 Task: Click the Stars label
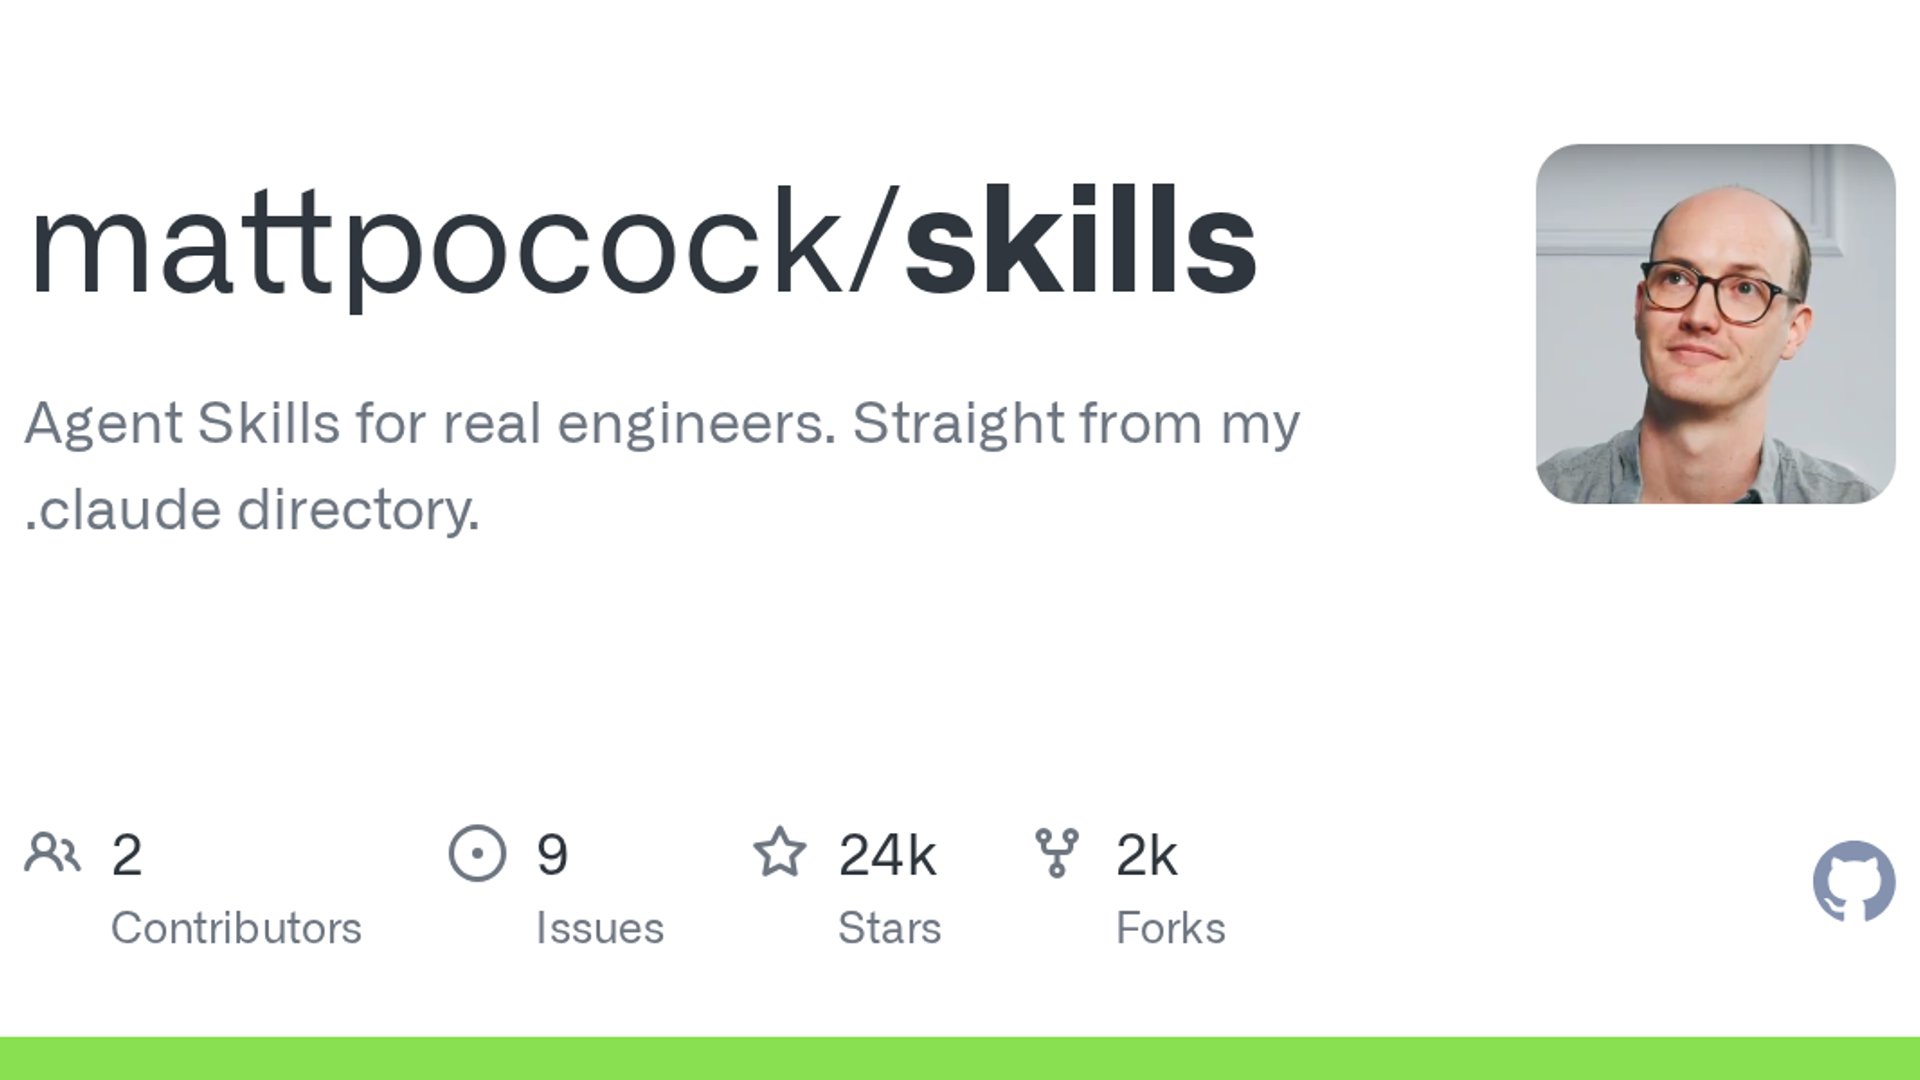(x=889, y=928)
